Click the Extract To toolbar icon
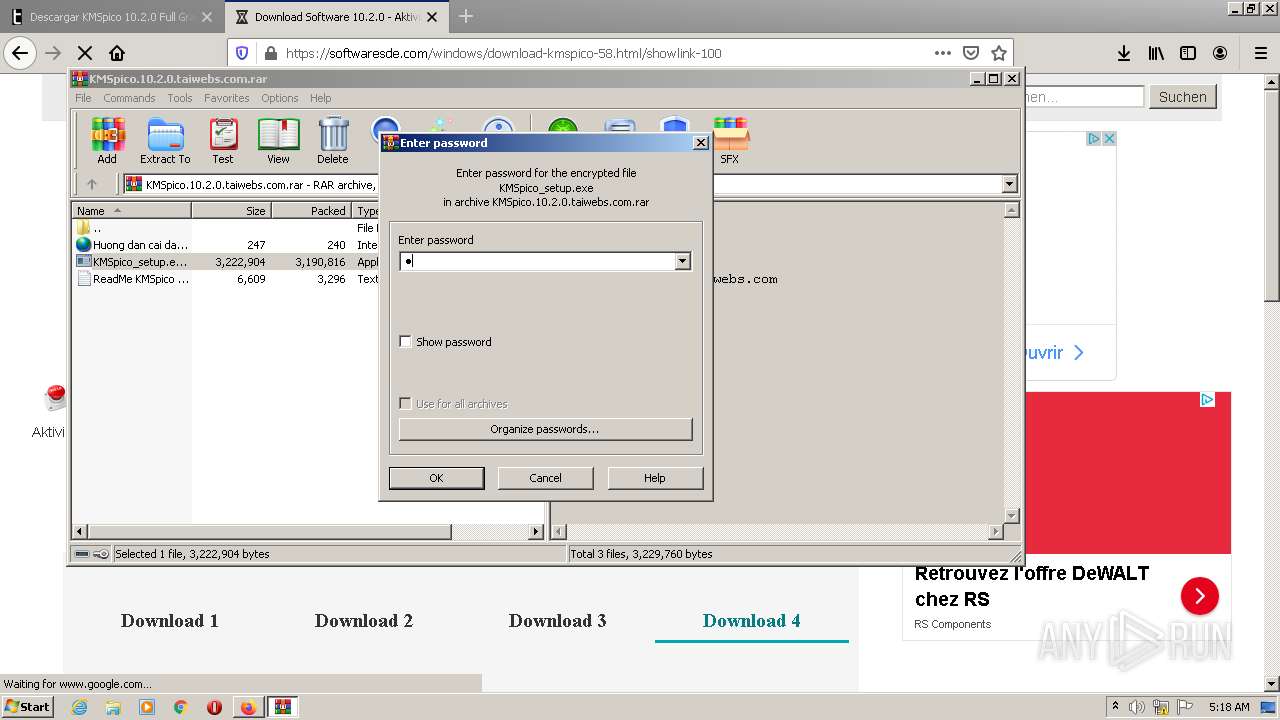 [x=165, y=140]
